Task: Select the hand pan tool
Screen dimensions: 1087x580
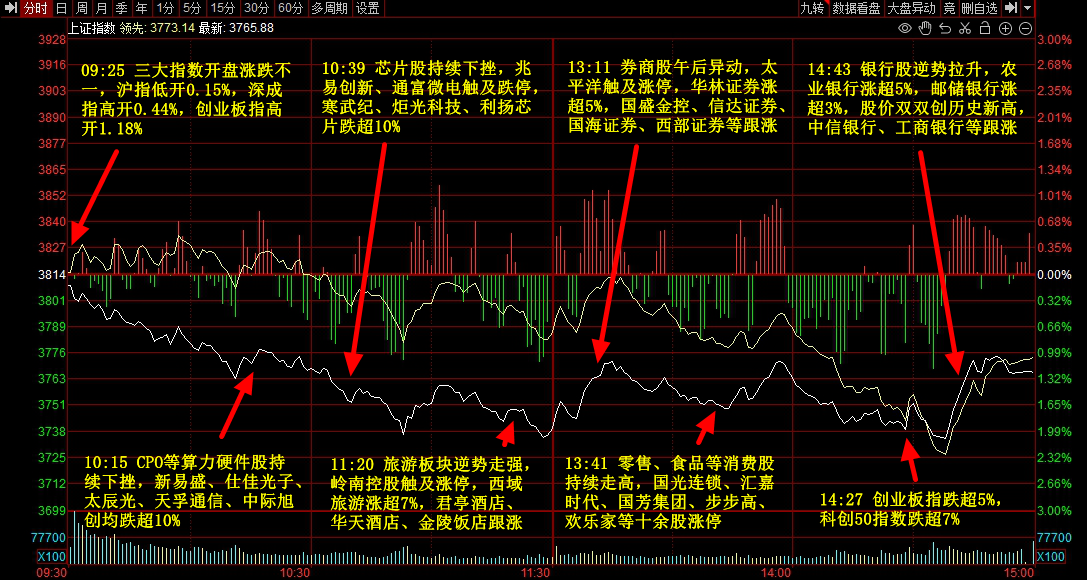Action: (925, 28)
